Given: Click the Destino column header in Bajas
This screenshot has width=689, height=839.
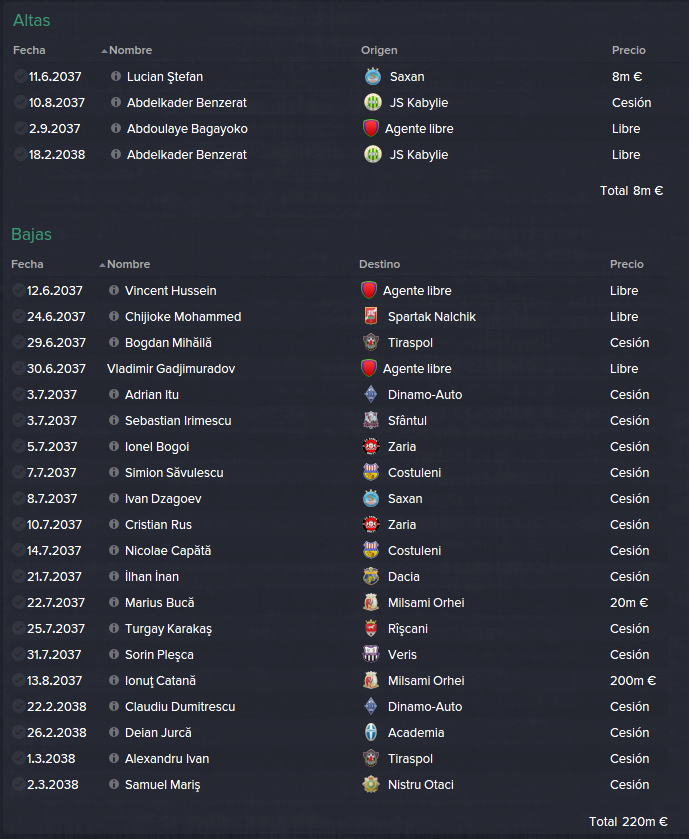Looking at the screenshot, I should coord(379,264).
